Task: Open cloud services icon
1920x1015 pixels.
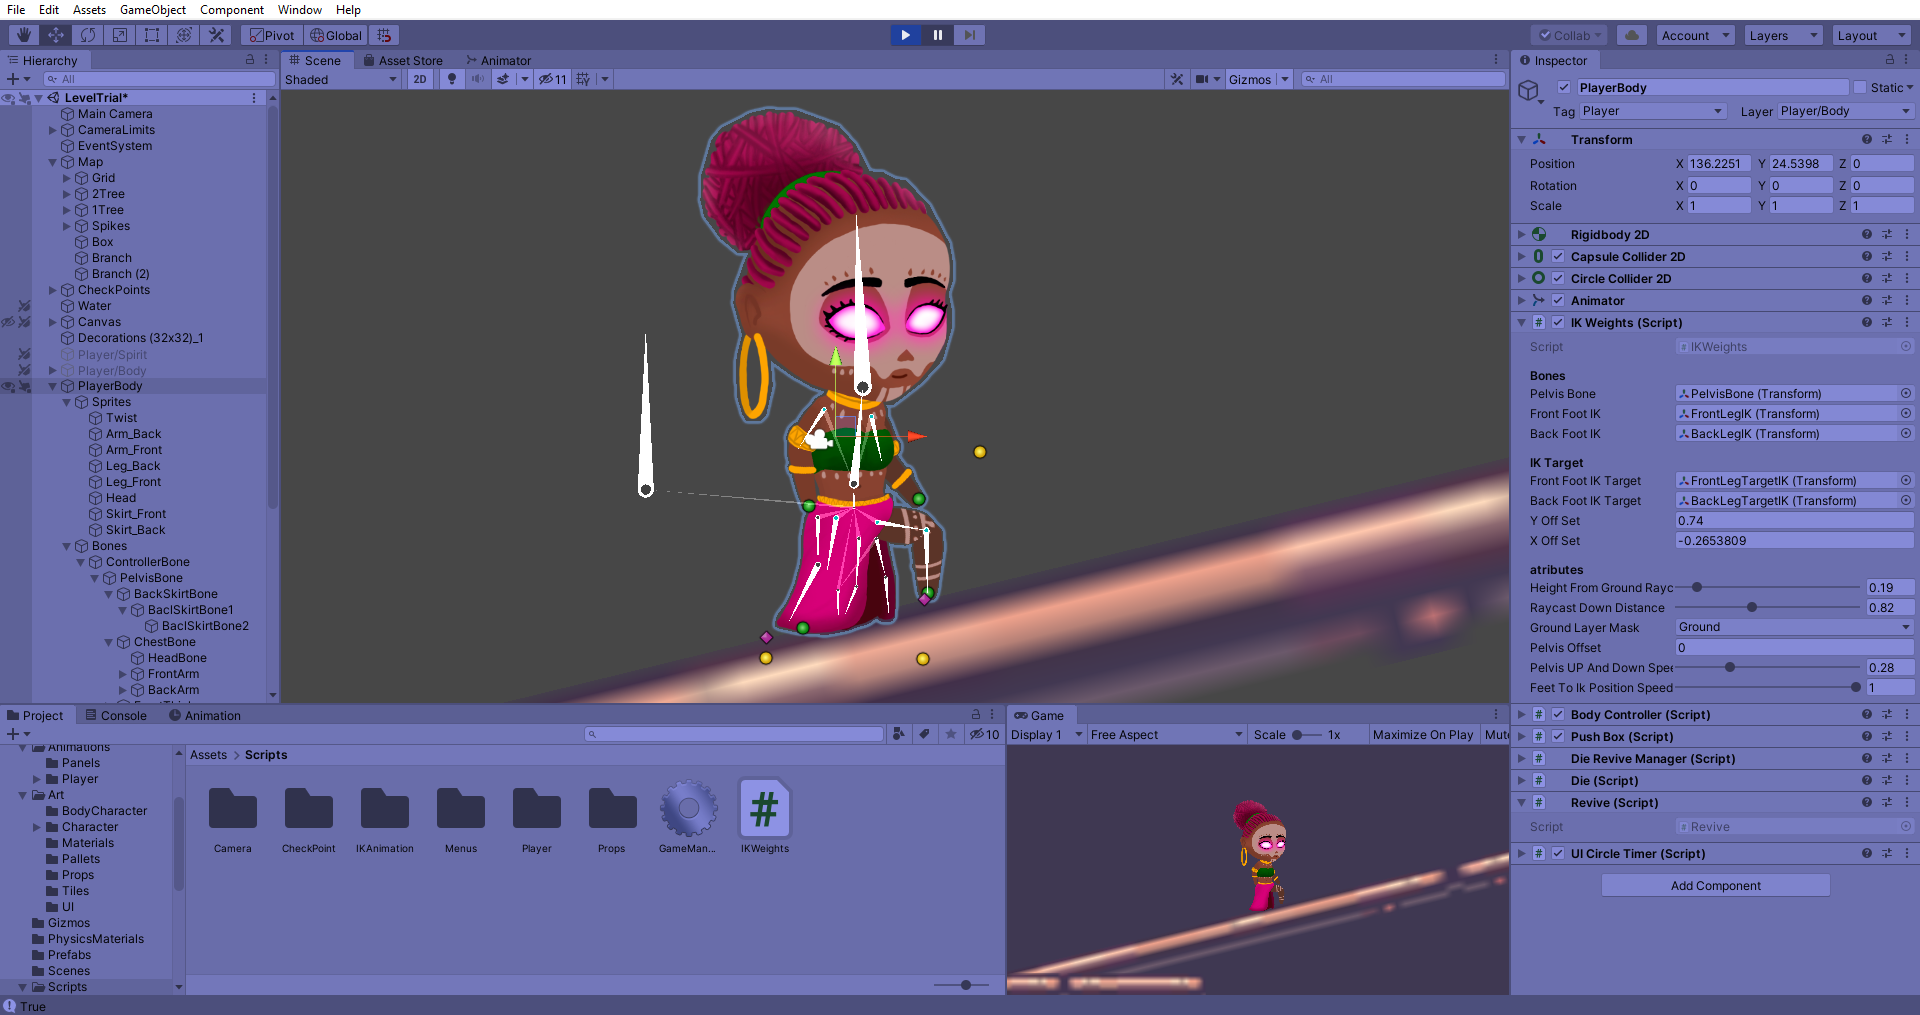Action: (1632, 35)
